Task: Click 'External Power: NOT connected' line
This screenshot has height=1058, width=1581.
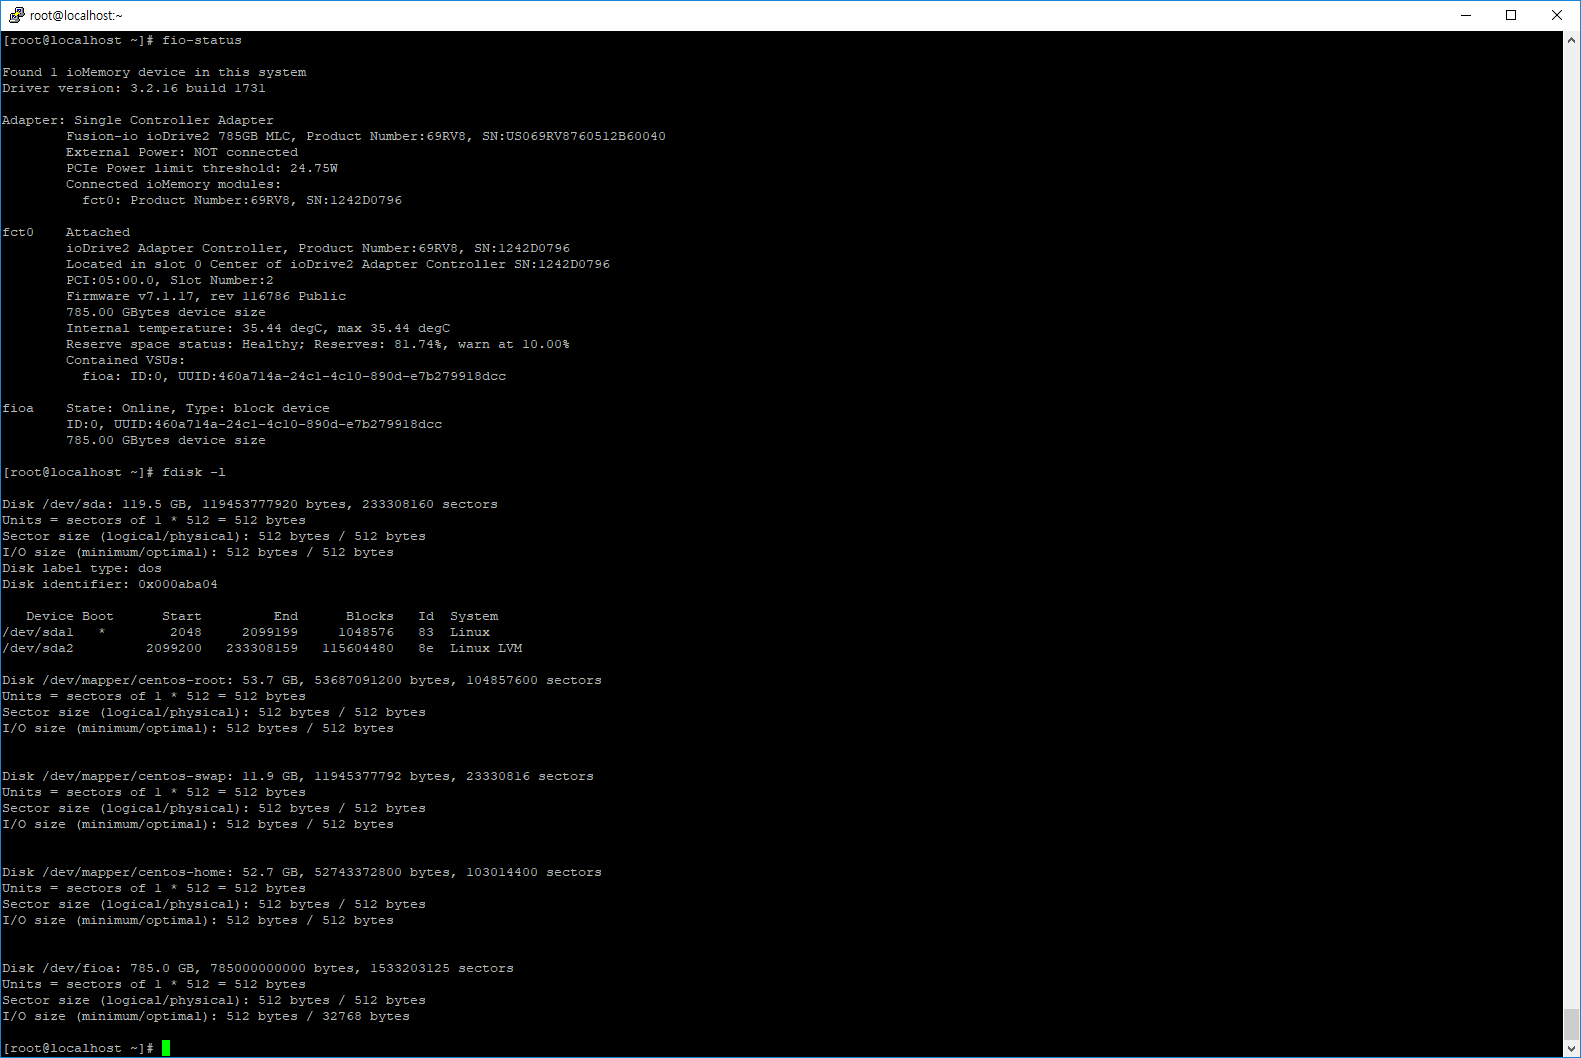Action: point(182,152)
